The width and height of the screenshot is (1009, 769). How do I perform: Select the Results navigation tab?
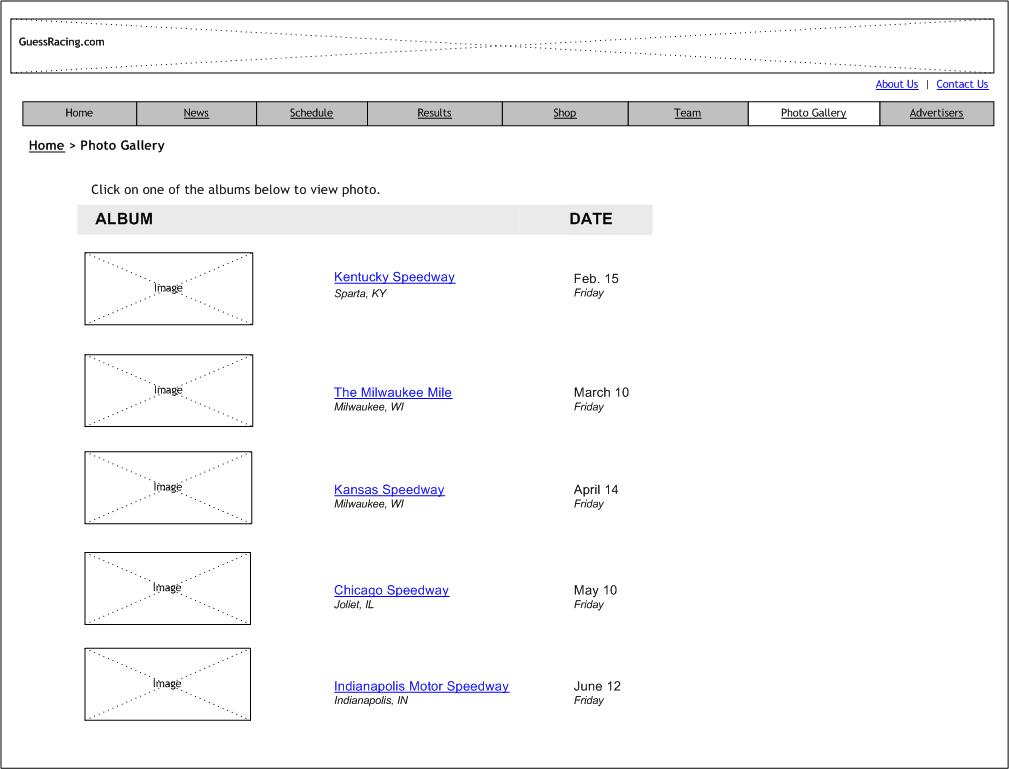tap(434, 113)
